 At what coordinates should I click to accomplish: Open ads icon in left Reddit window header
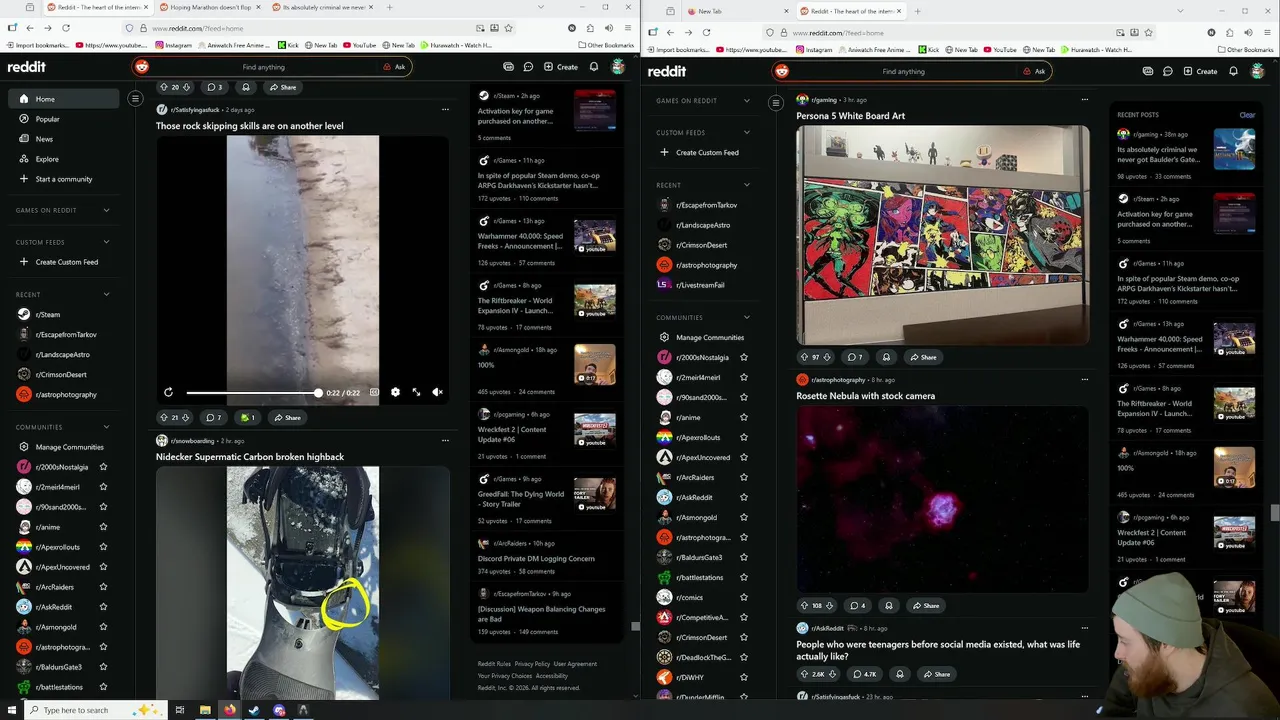click(508, 67)
